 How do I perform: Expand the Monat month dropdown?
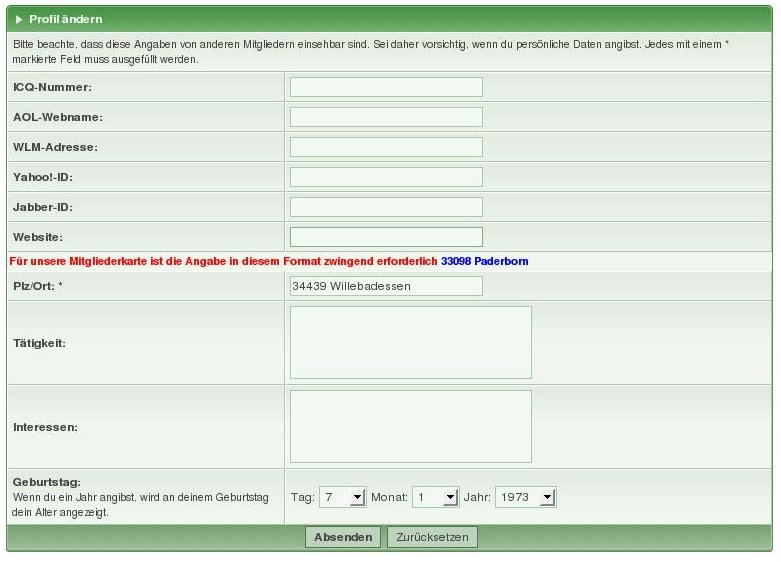(x=435, y=497)
